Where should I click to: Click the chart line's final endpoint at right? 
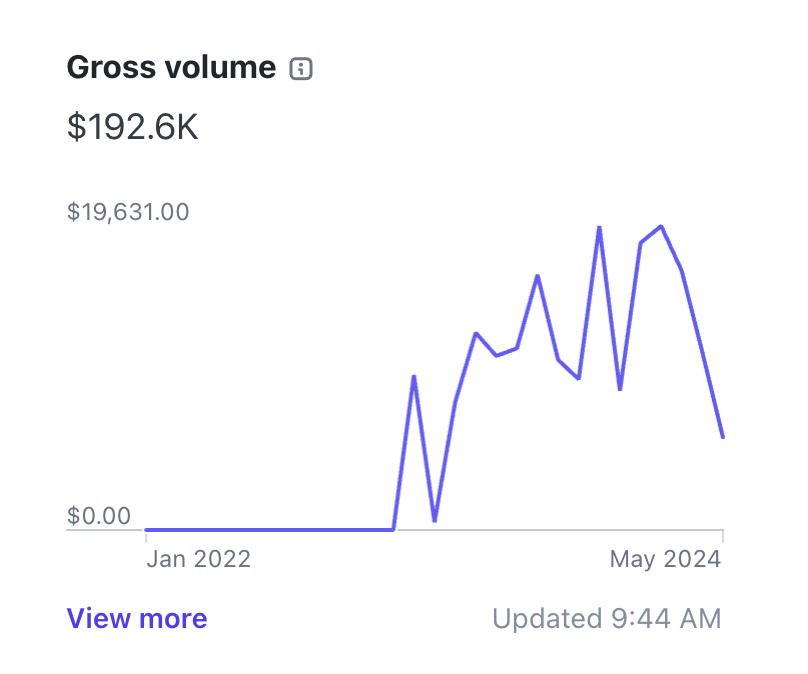722,437
